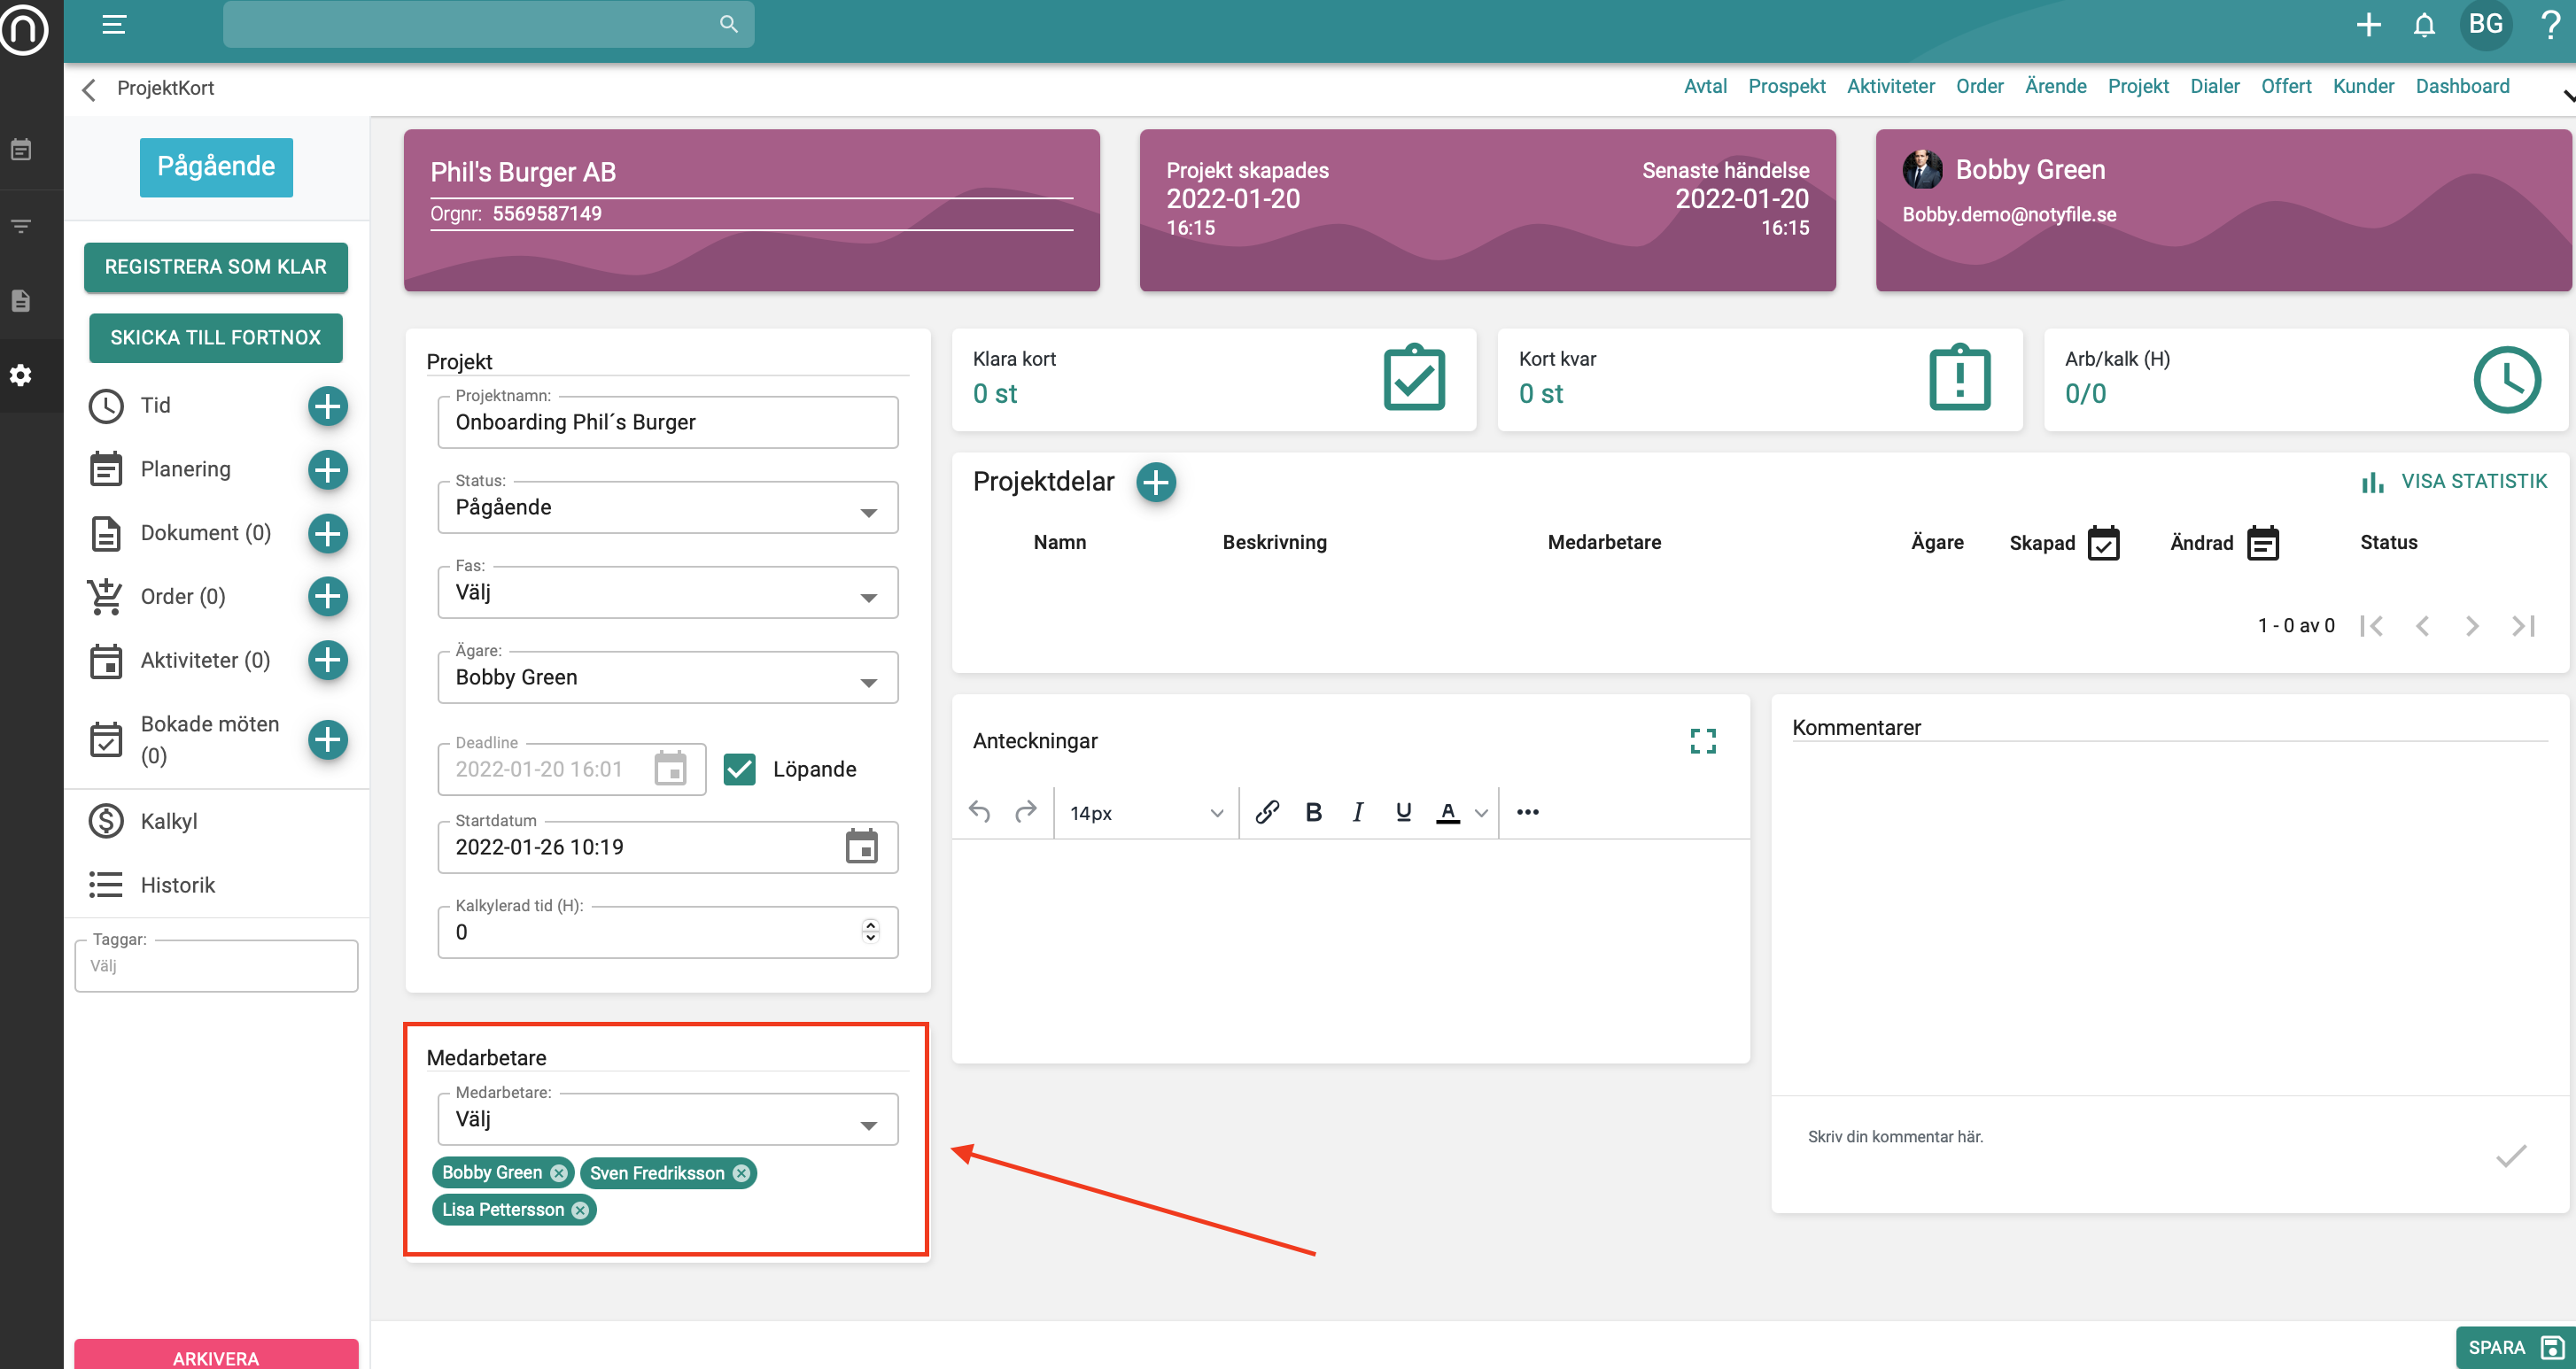Click hamburger menu icon in top bar
This screenshot has width=2576, height=1369.
114,24
